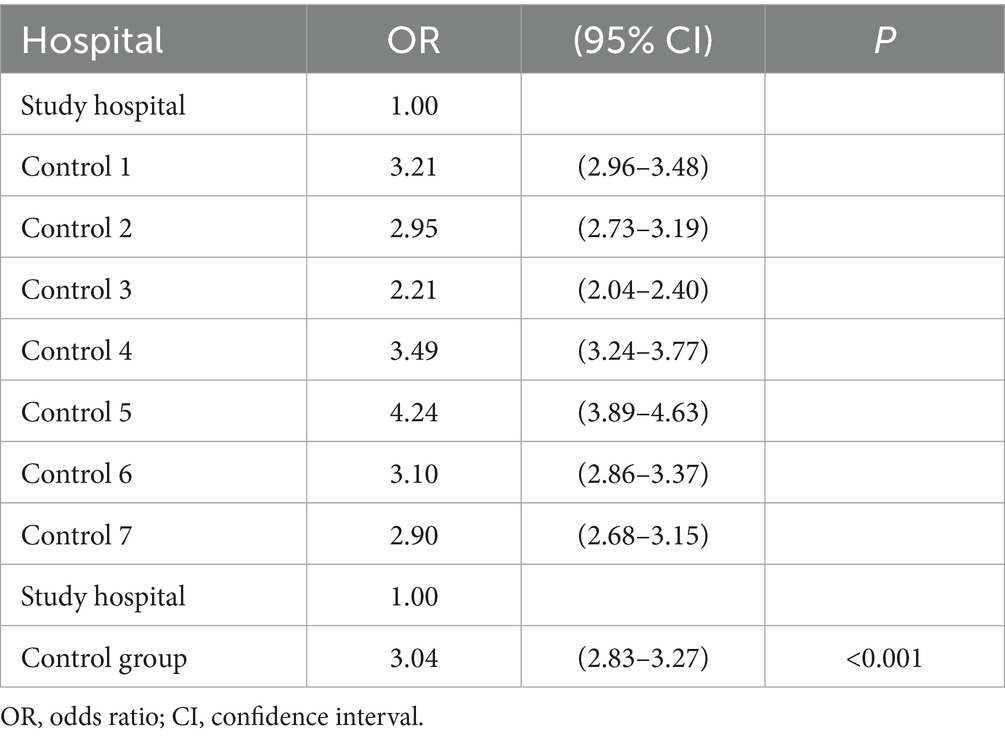
Task: Click confidence interval (3.89–4.63)
Action: (x=643, y=412)
